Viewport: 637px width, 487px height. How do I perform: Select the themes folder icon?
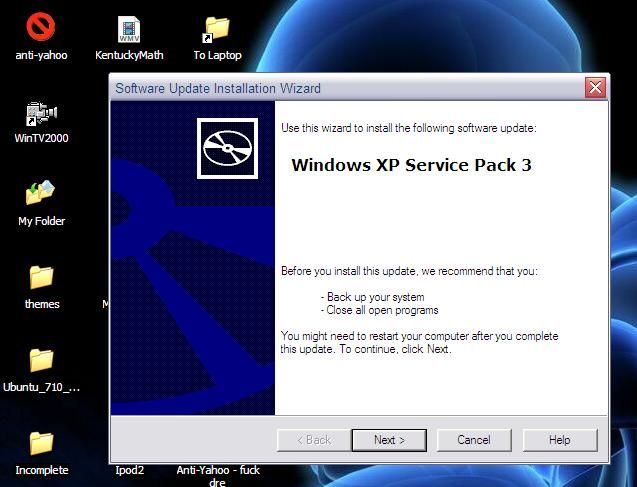point(41,277)
